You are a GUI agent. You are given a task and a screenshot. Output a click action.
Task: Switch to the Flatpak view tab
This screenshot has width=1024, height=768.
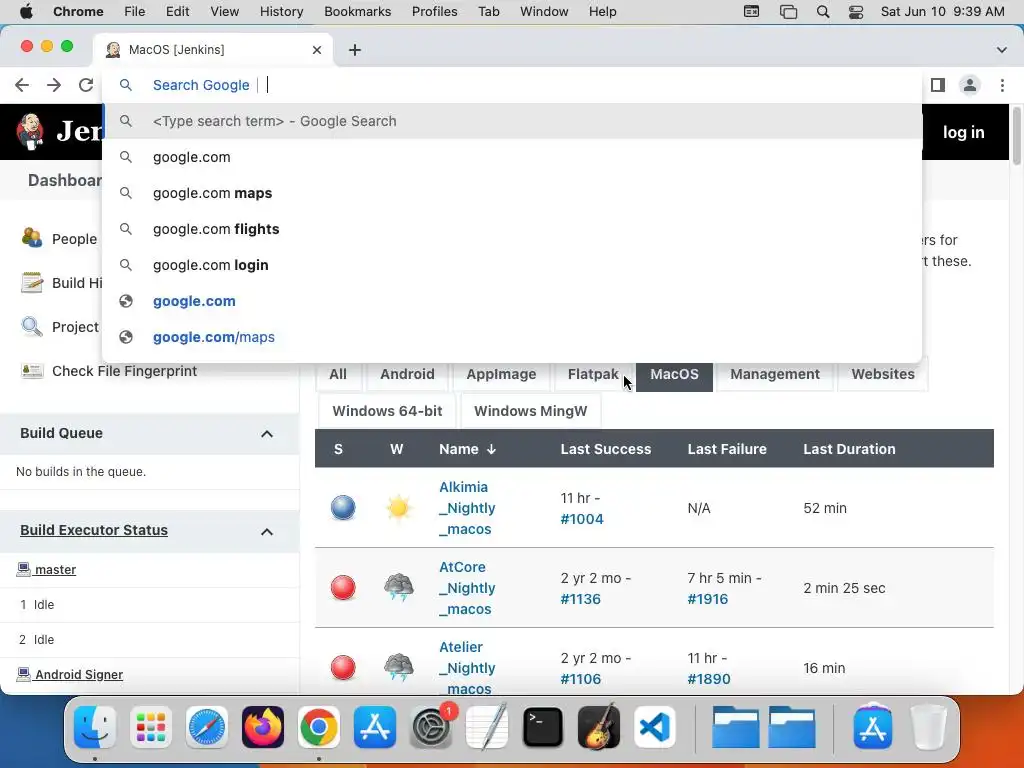pyautogui.click(x=593, y=374)
